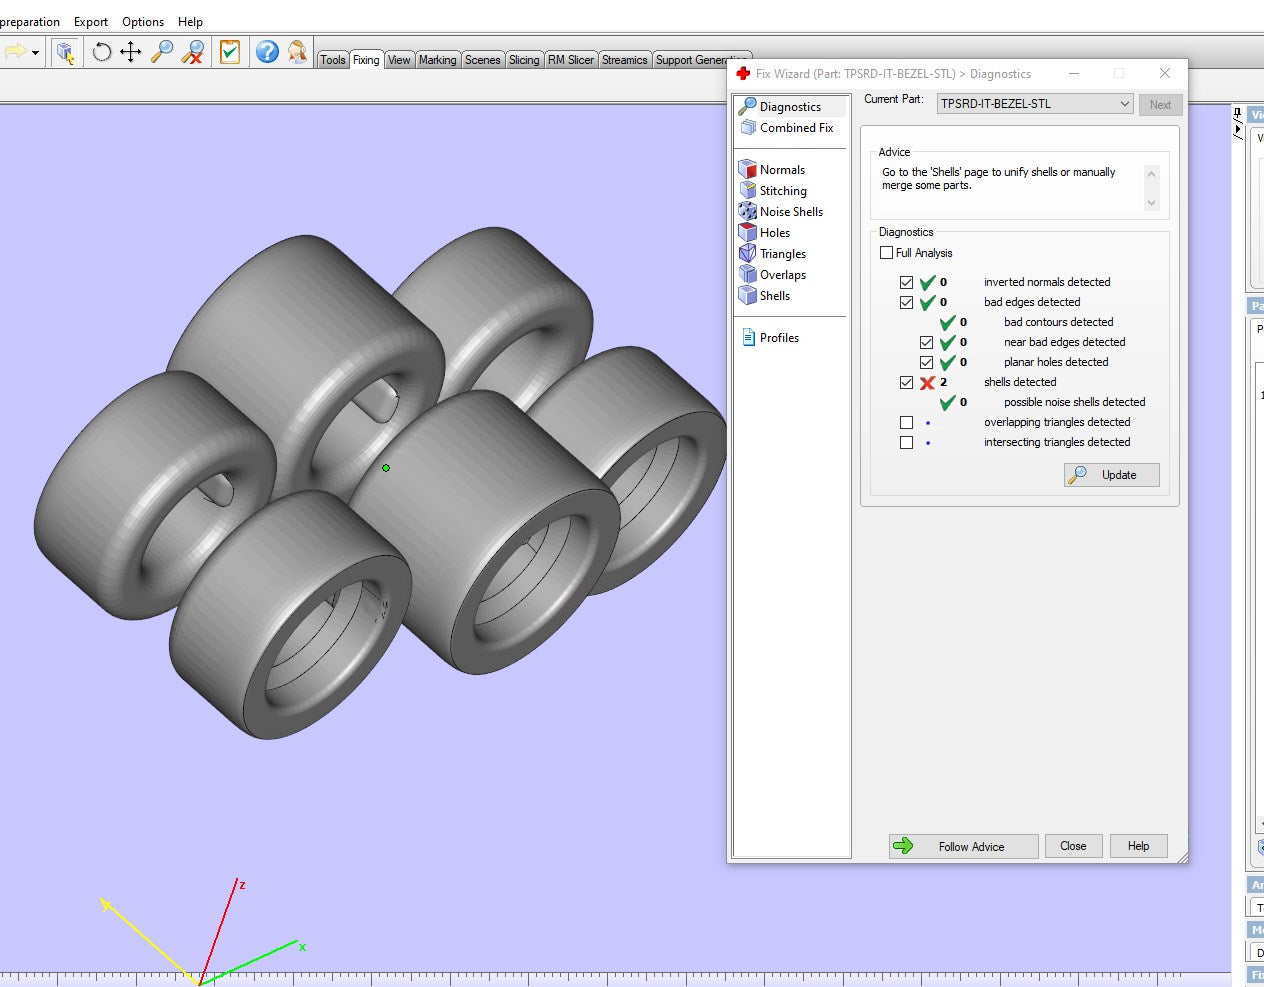This screenshot has width=1264, height=987.
Task: Open dropdown arrow beside yellow arrow icon
Action: coord(36,53)
